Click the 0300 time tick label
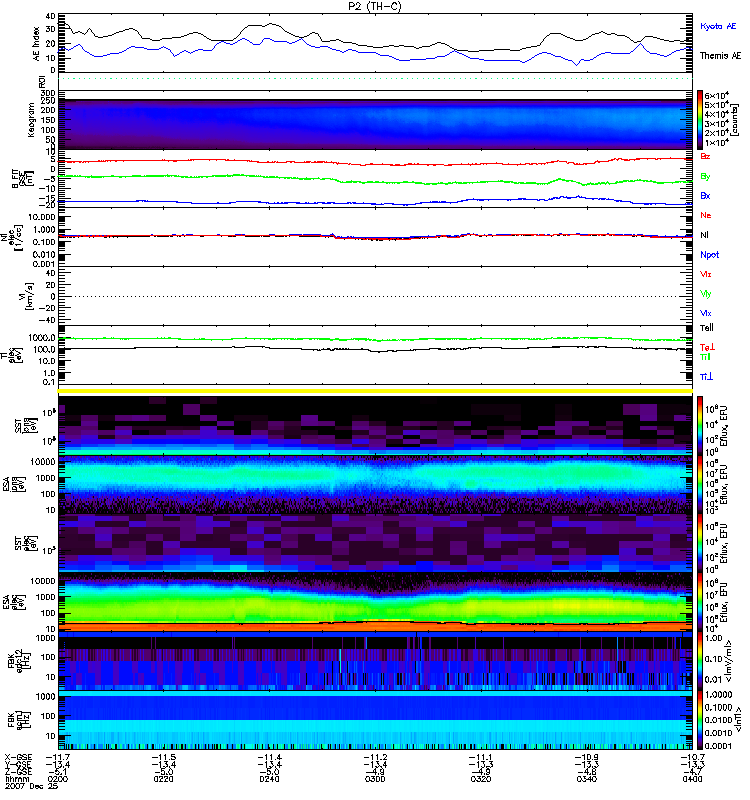 point(375,779)
